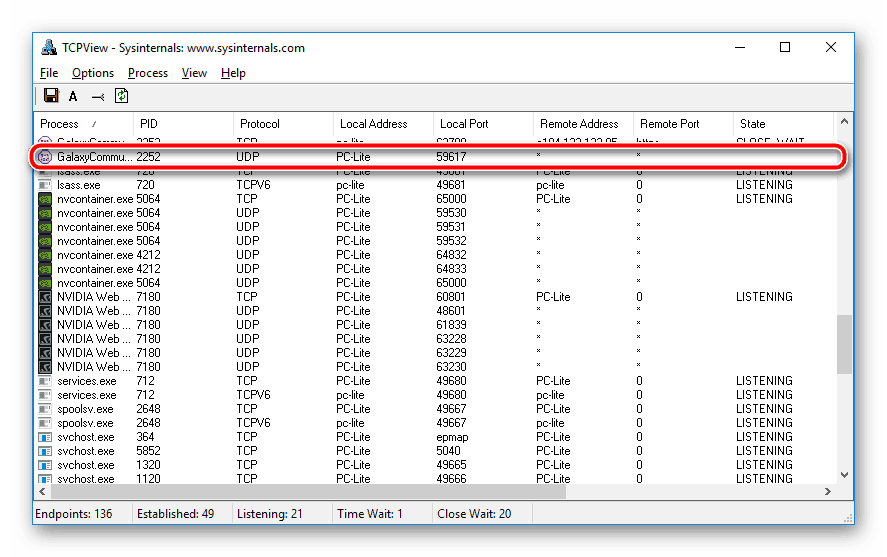The image size is (887, 557).
Task: Click the vertical scrollbar down arrow
Action: [845, 476]
